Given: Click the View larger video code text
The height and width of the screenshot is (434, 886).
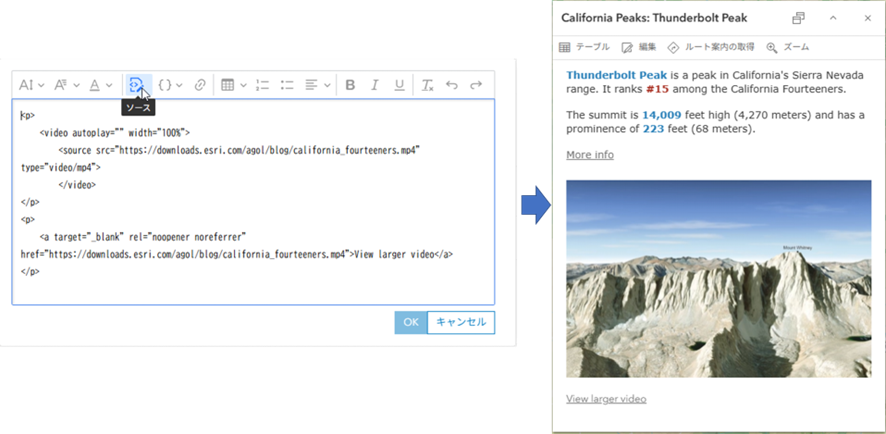Looking at the screenshot, I should click(393, 254).
